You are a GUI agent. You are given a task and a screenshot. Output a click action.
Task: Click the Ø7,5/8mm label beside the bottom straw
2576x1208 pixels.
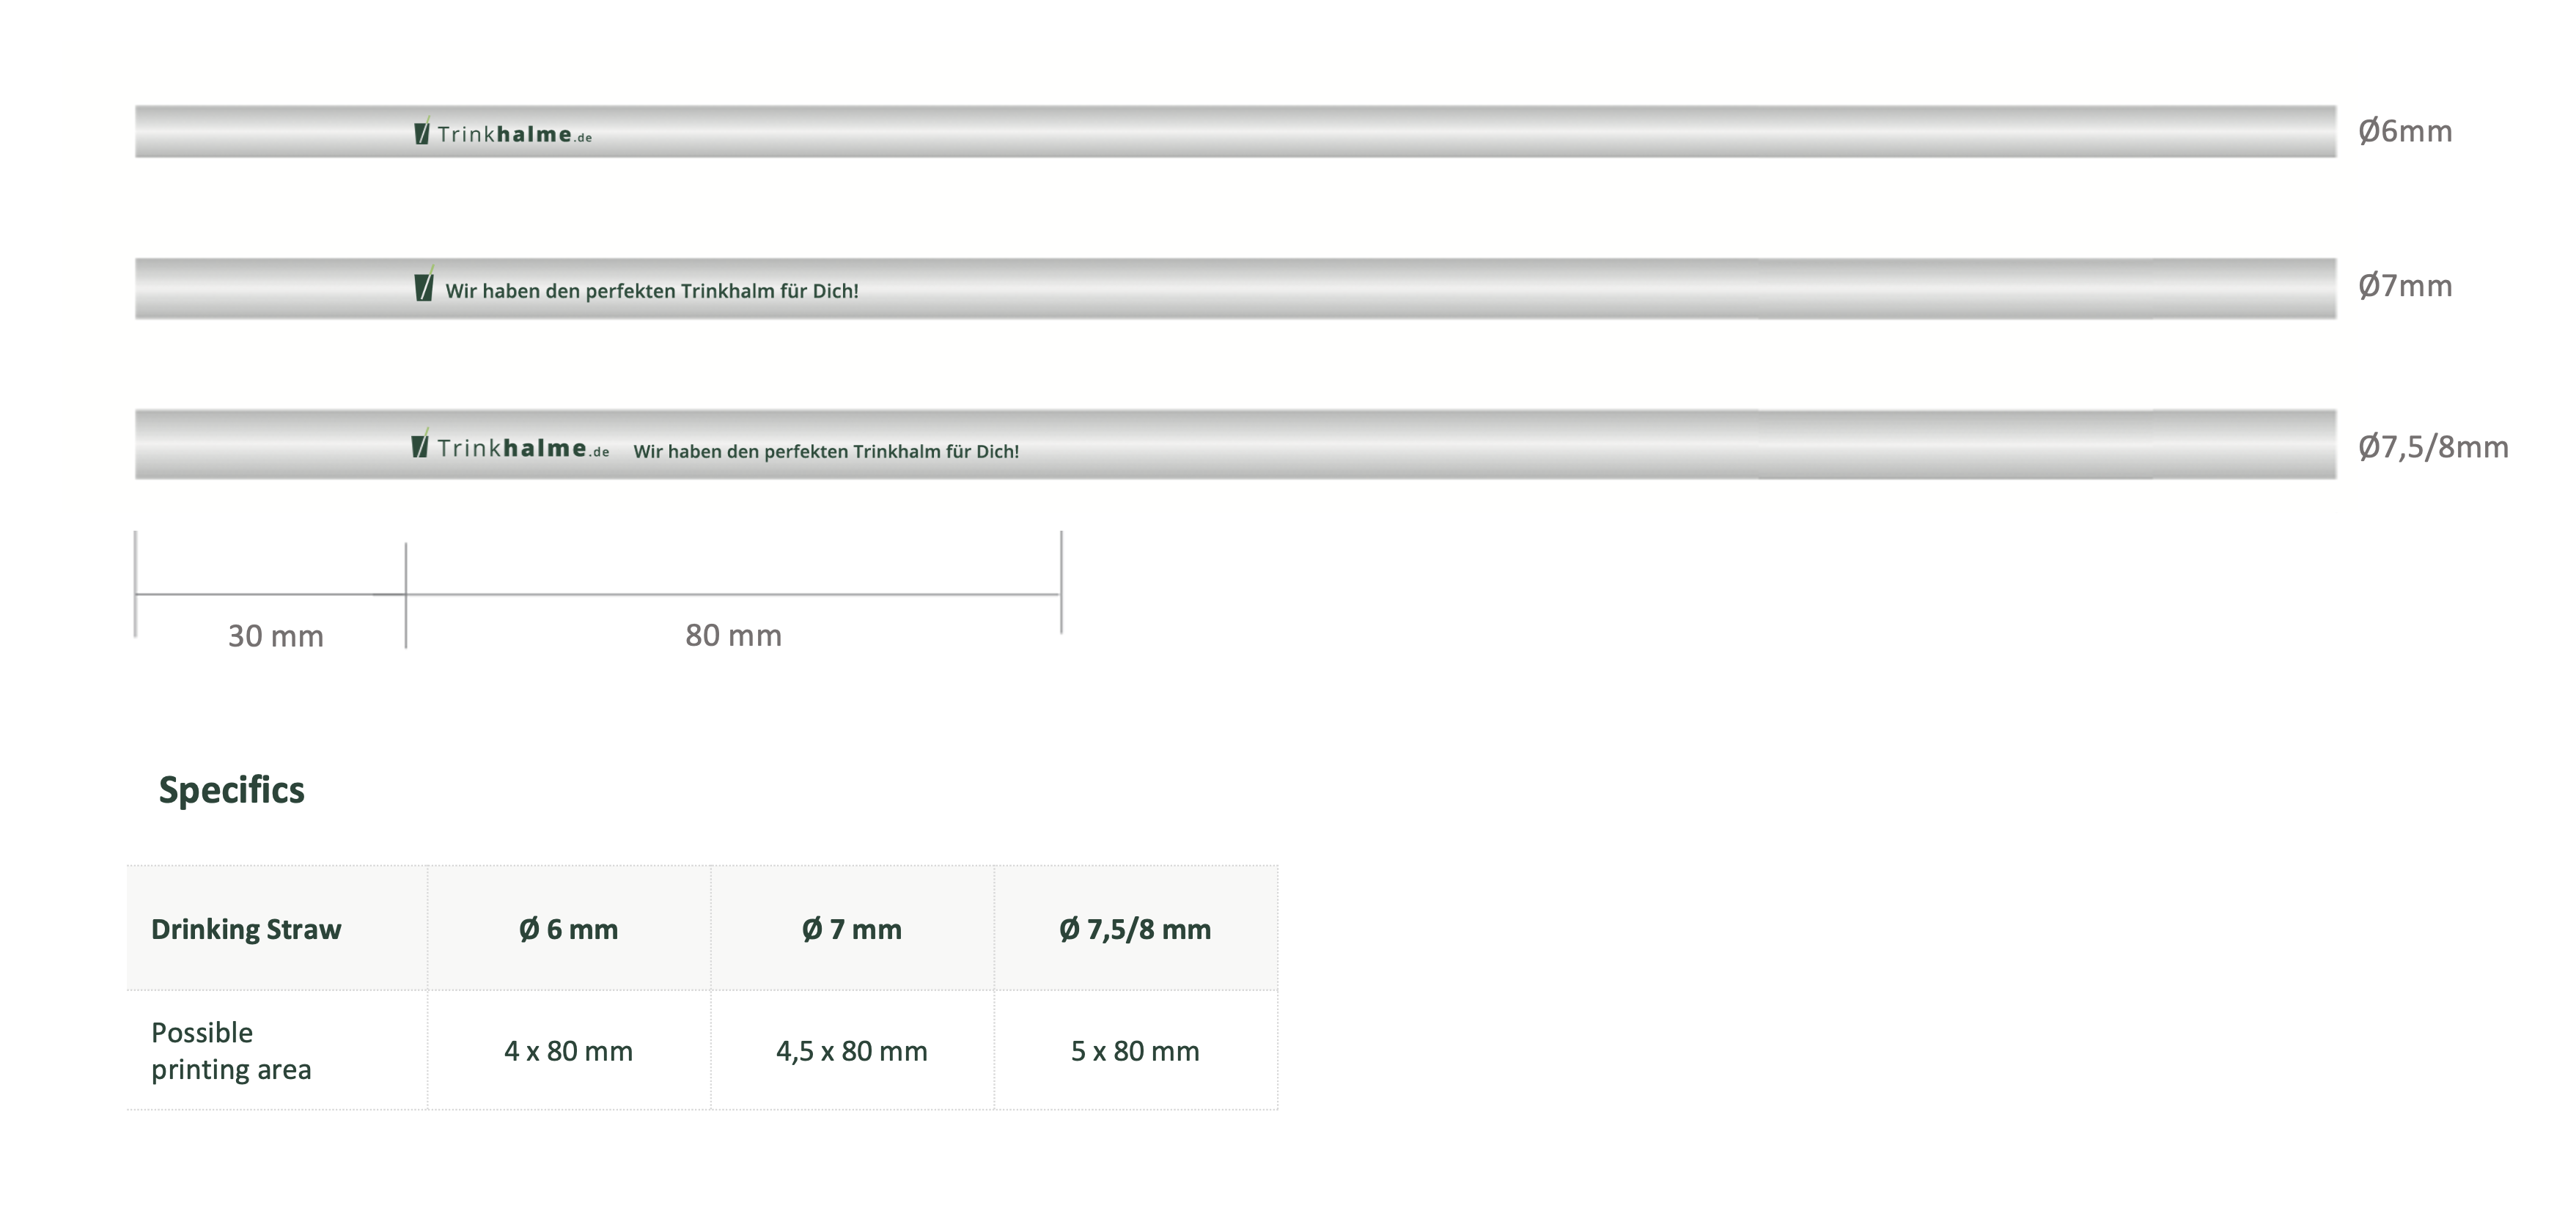[x=2432, y=447]
